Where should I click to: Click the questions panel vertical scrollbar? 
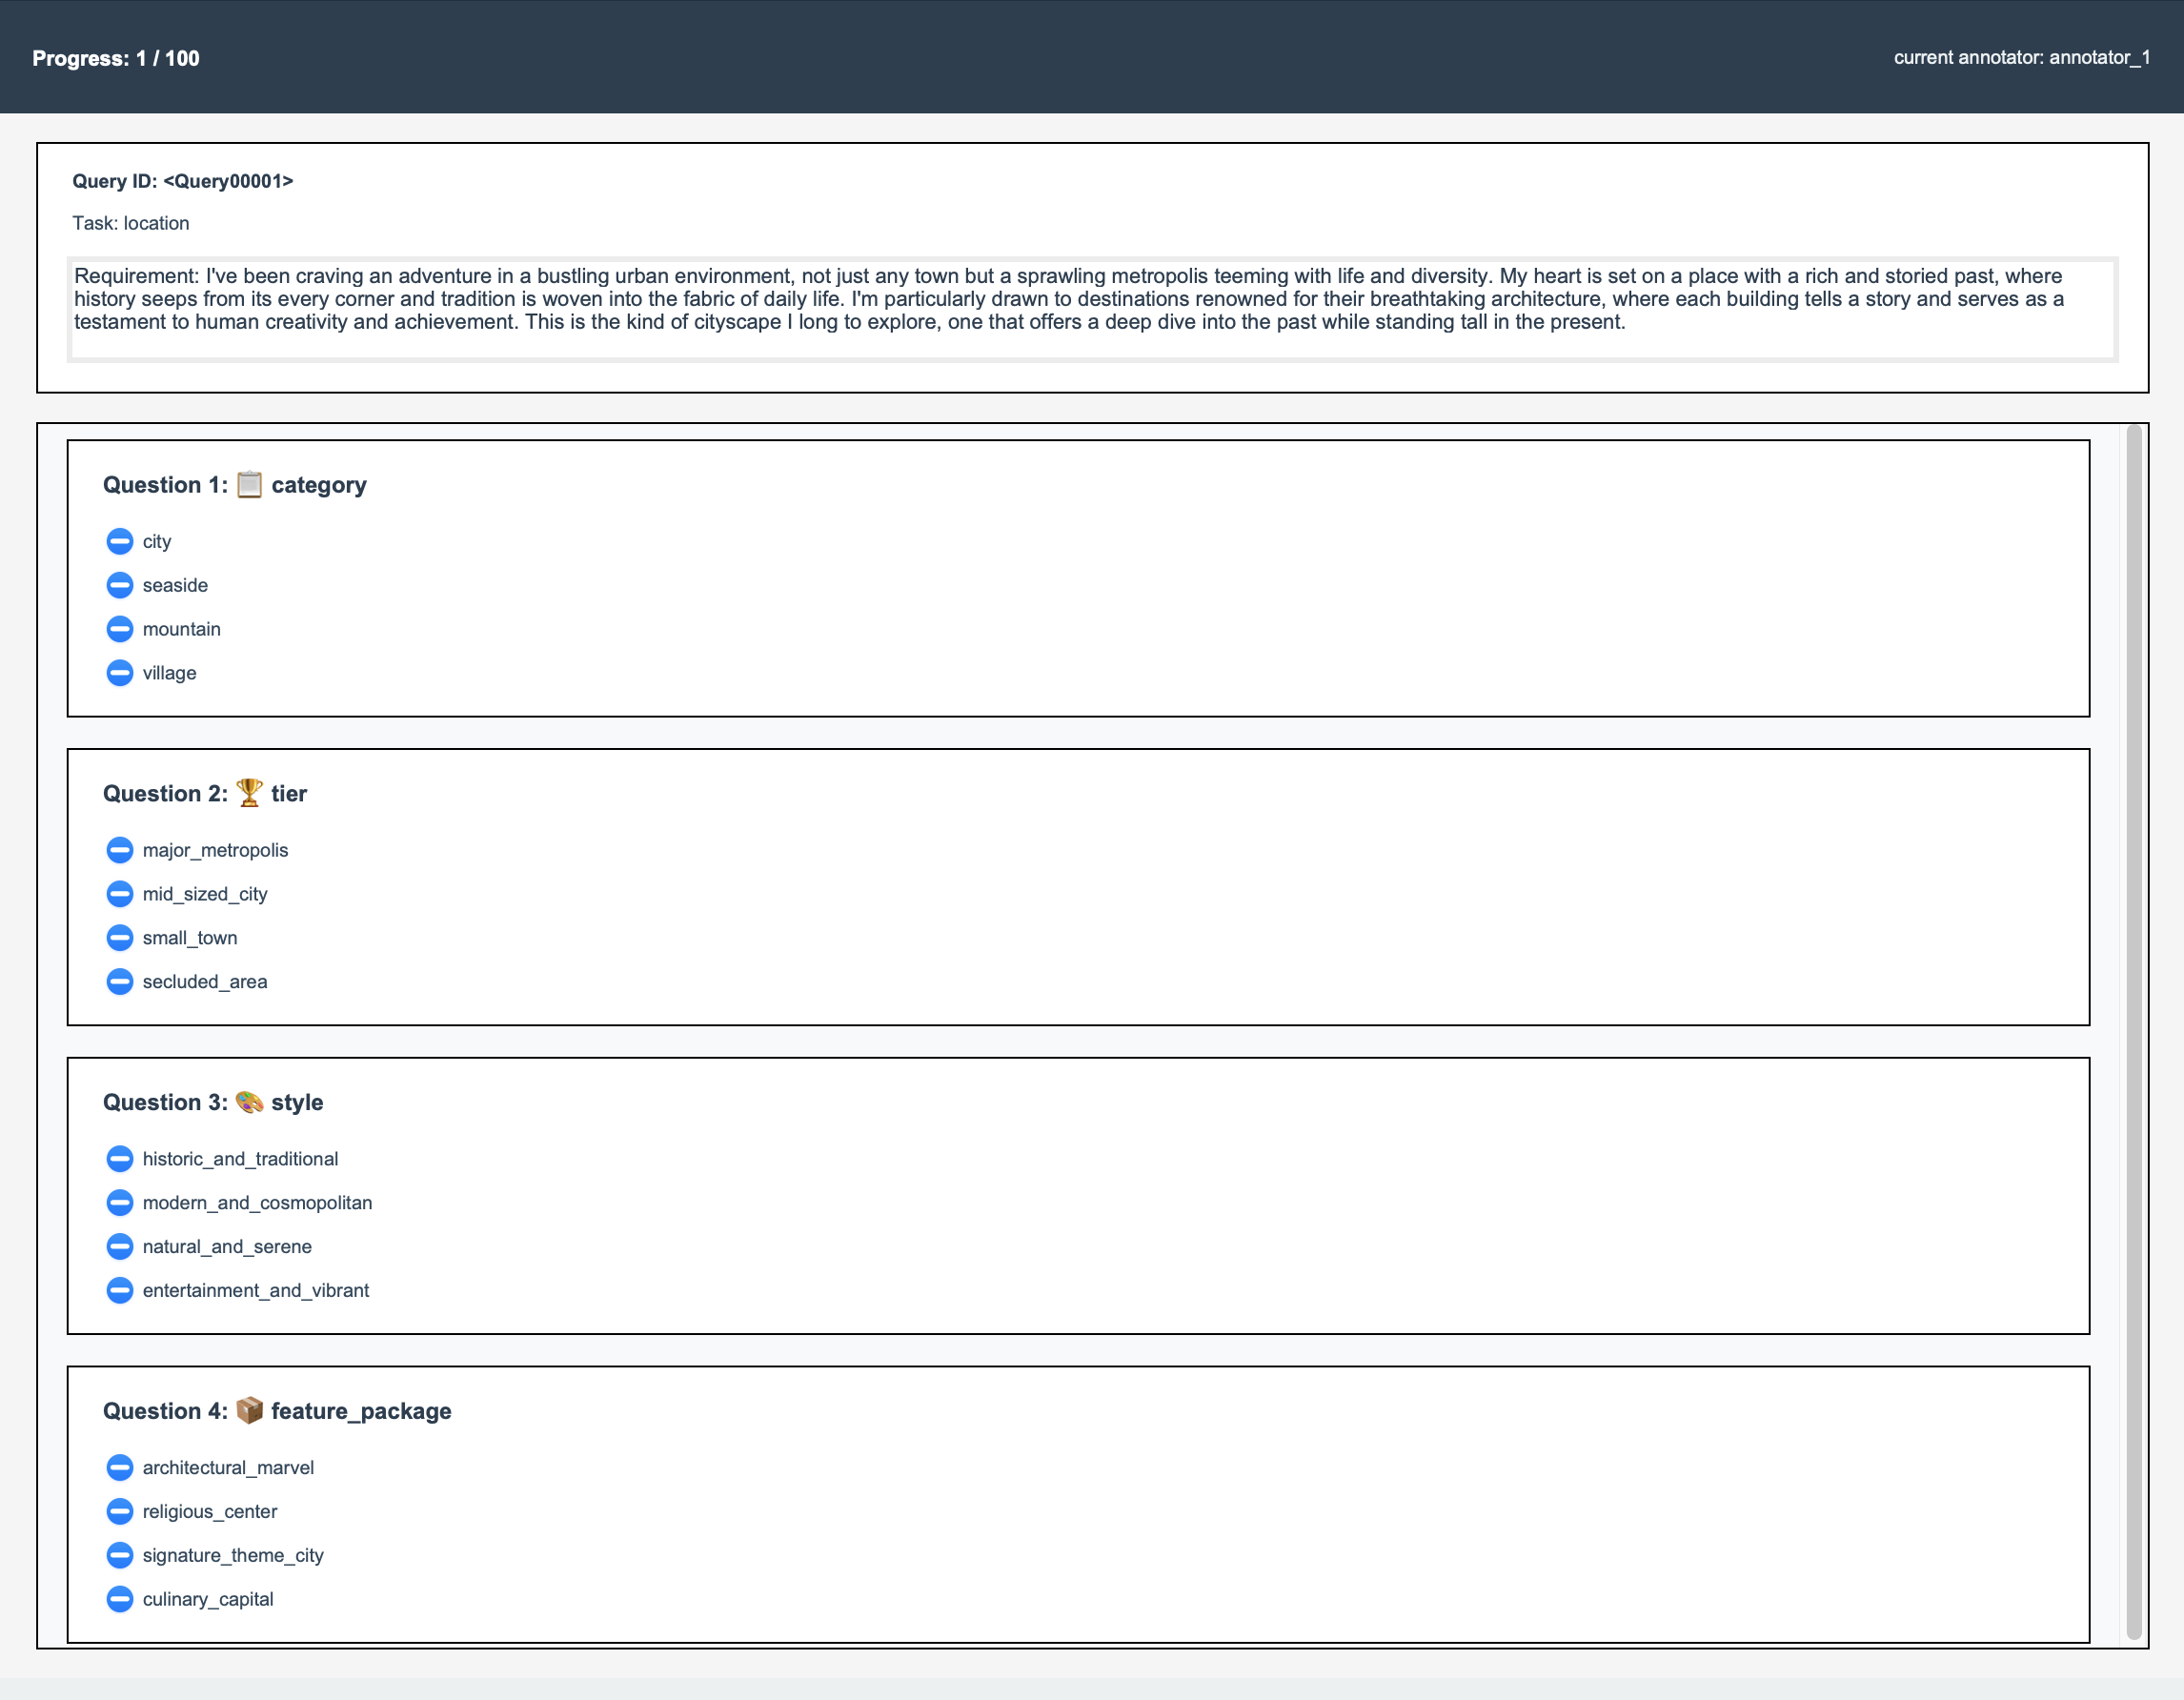coord(2133,1030)
